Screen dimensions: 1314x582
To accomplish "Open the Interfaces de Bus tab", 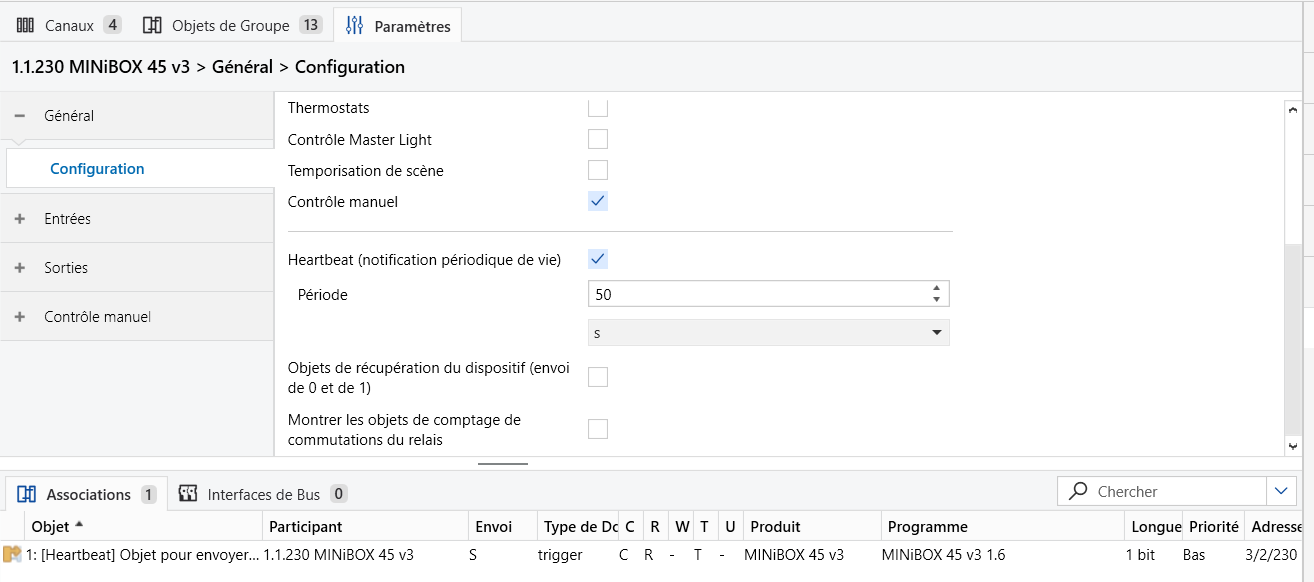I will click(x=263, y=494).
